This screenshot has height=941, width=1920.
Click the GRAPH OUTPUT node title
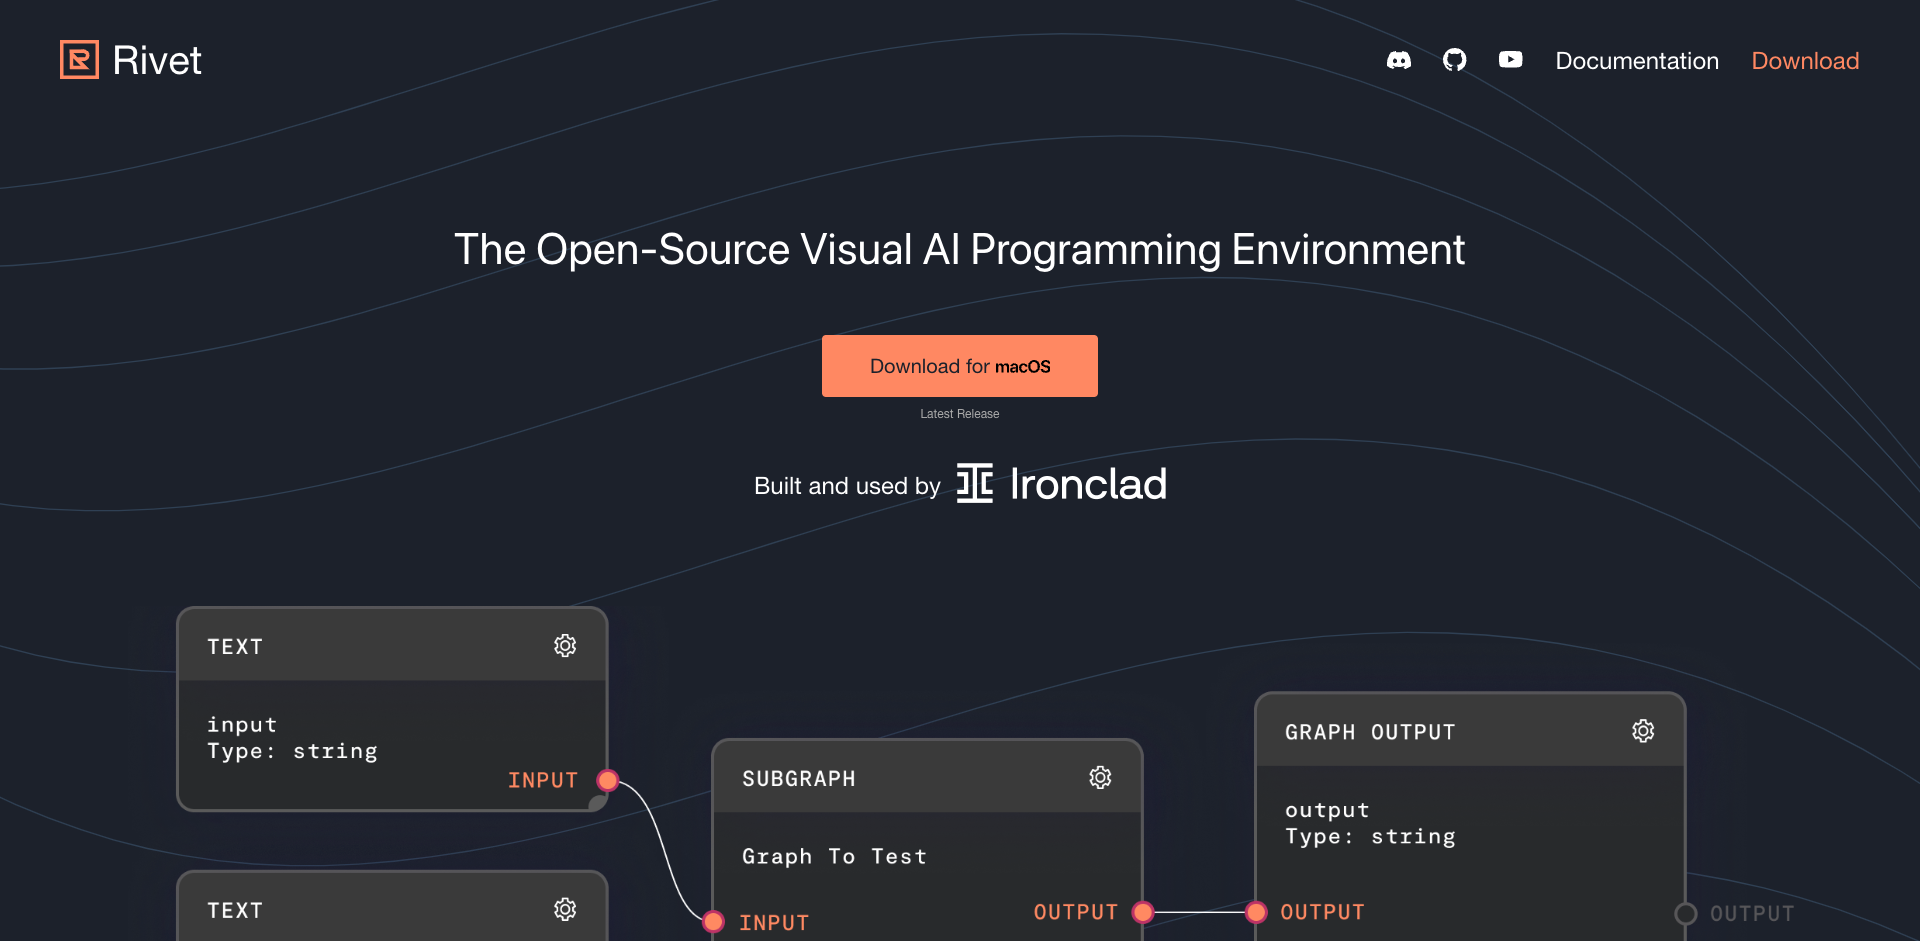1370,732
